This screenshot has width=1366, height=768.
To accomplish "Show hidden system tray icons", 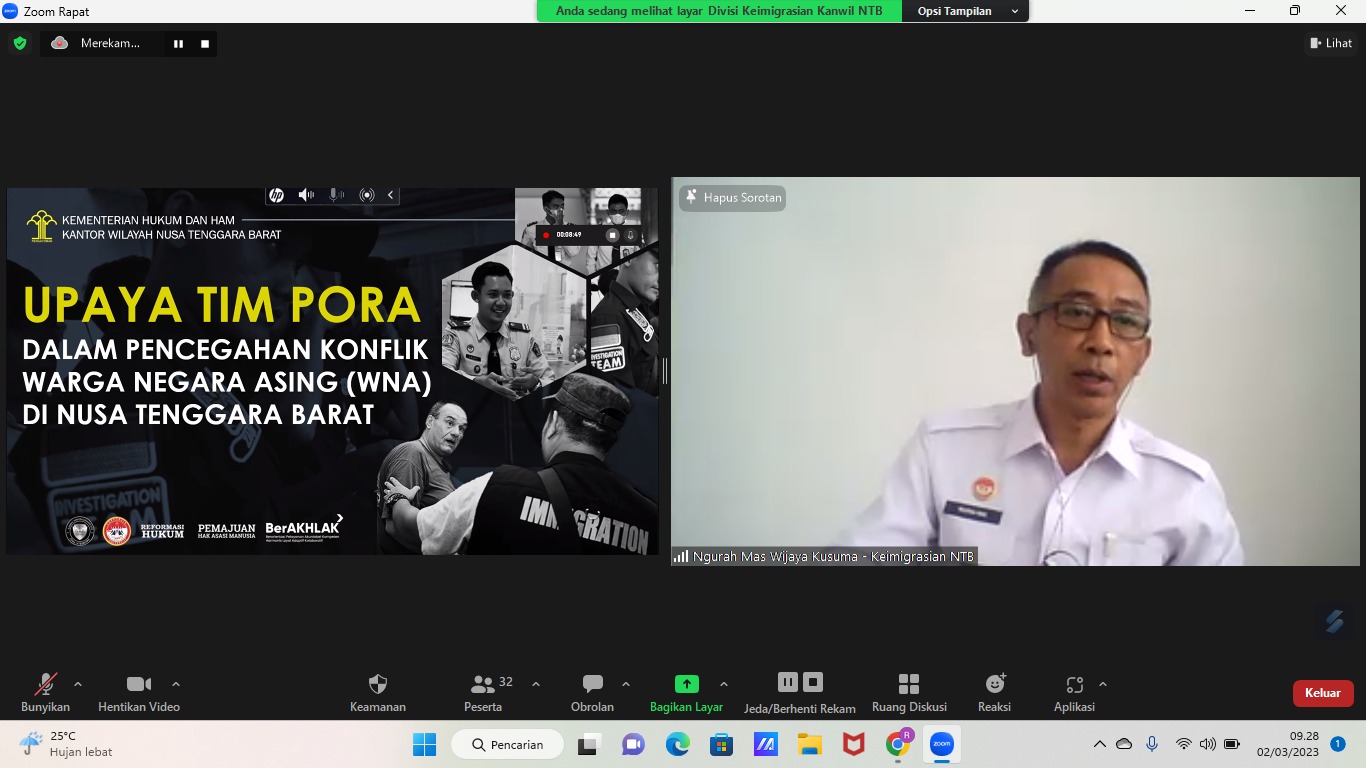I will 1099,744.
